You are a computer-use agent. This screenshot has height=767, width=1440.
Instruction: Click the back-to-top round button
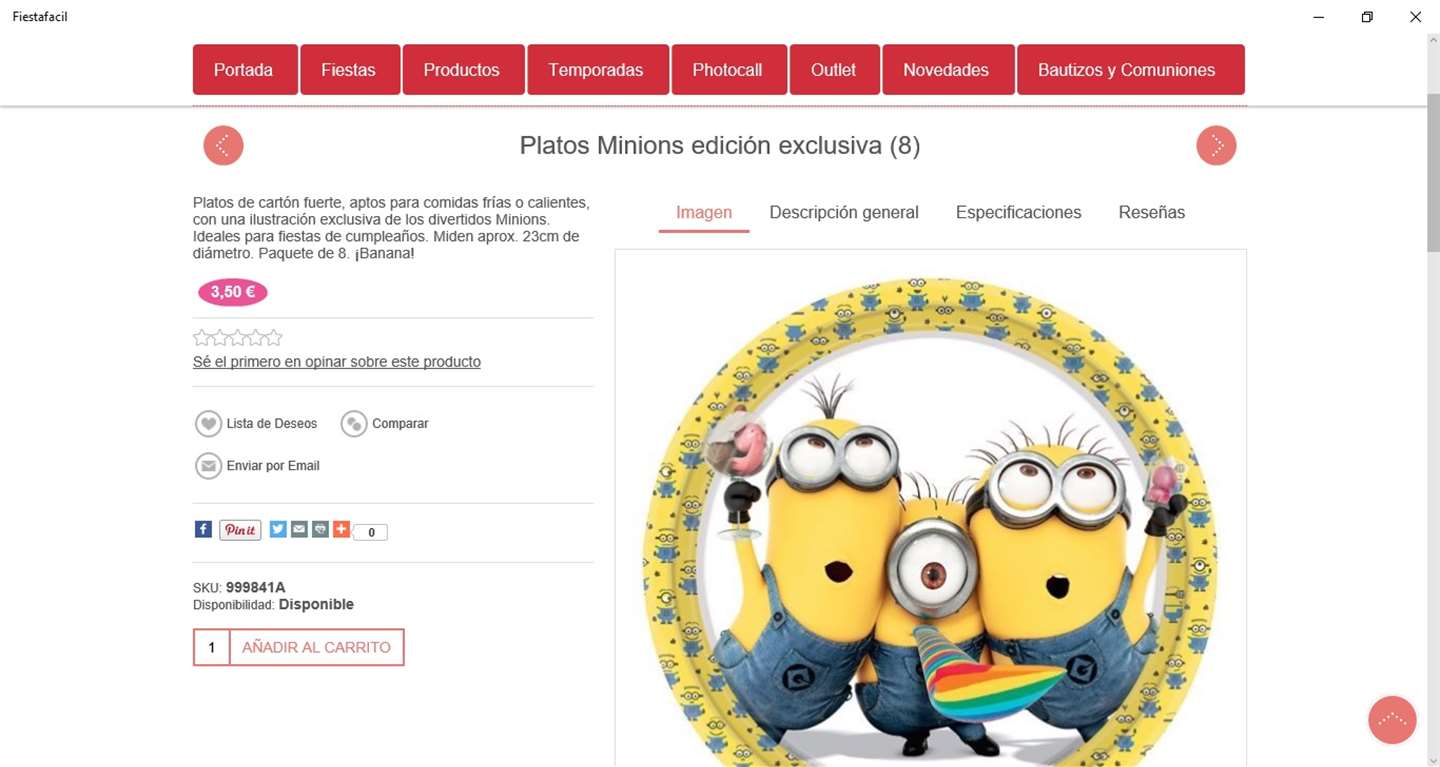coord(1392,720)
